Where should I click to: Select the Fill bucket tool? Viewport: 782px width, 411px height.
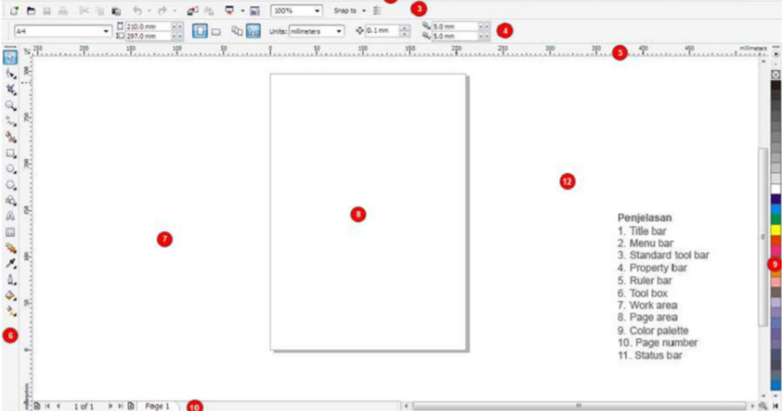10,296
